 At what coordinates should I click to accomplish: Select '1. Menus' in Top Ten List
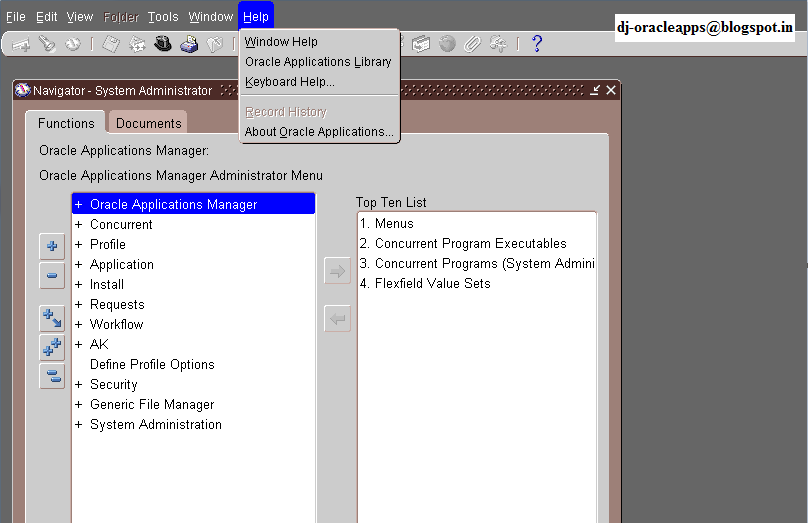click(x=386, y=224)
